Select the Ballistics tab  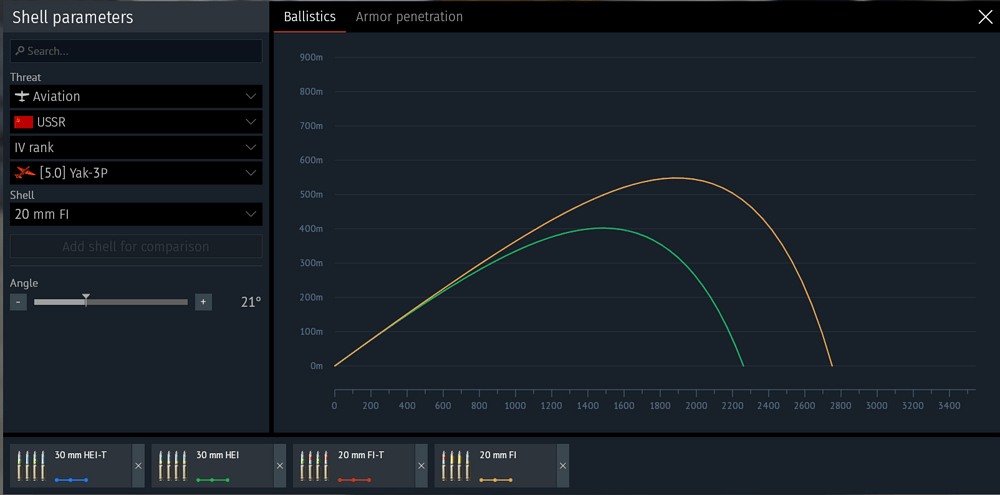309,17
